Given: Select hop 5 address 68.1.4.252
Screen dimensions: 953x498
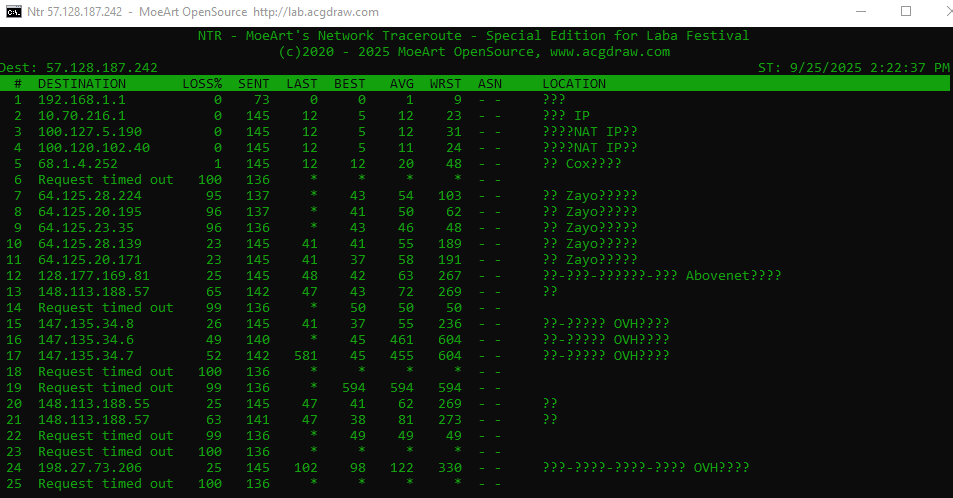Looking at the screenshot, I should (x=78, y=164).
